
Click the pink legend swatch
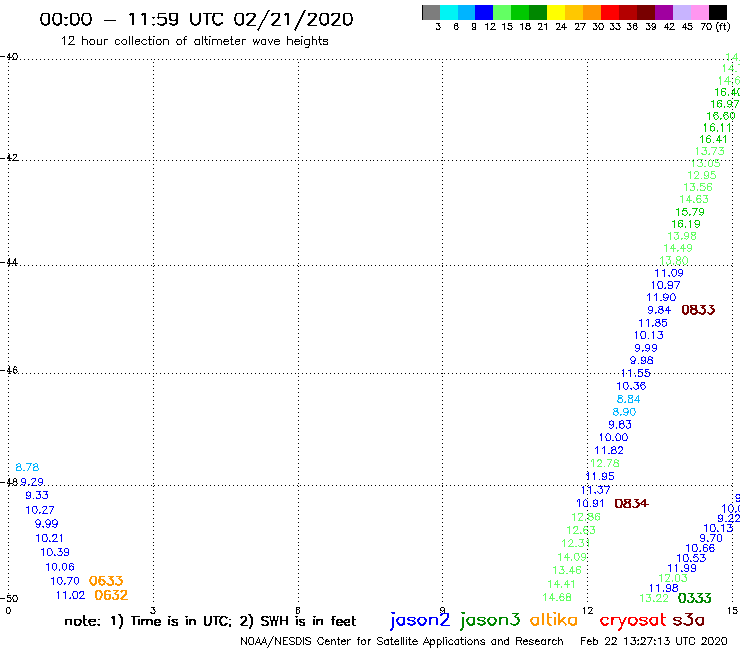tap(699, 12)
